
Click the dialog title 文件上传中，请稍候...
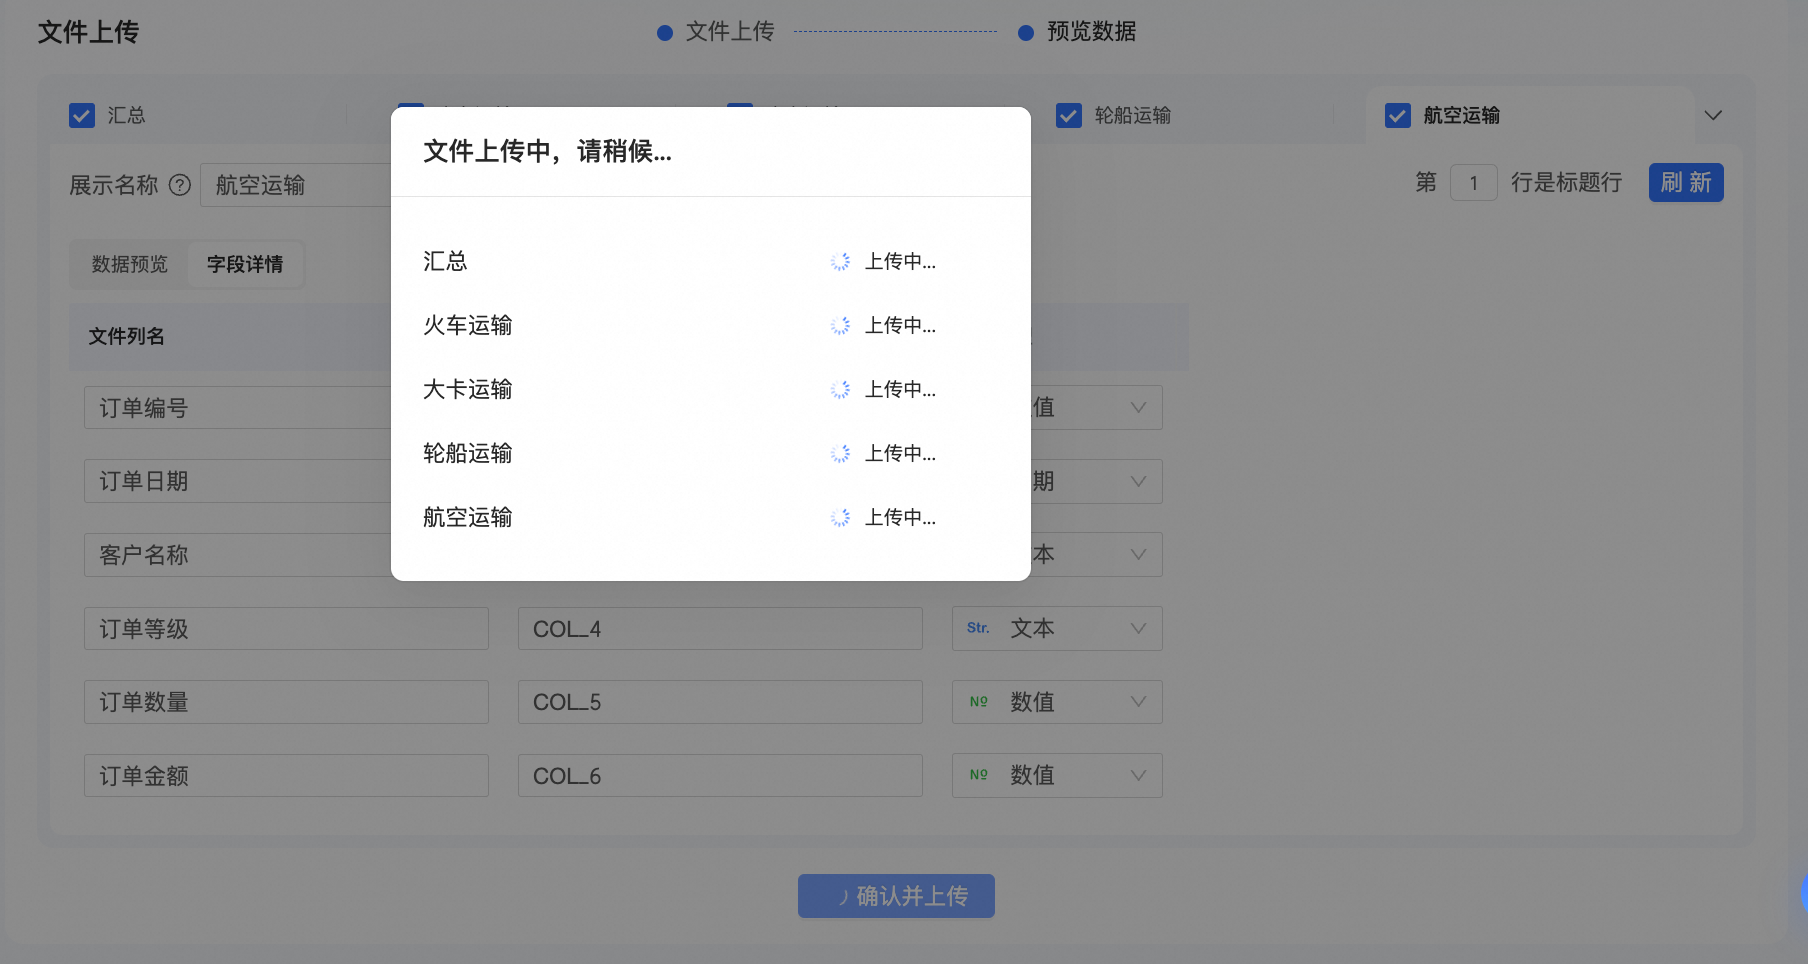547,151
